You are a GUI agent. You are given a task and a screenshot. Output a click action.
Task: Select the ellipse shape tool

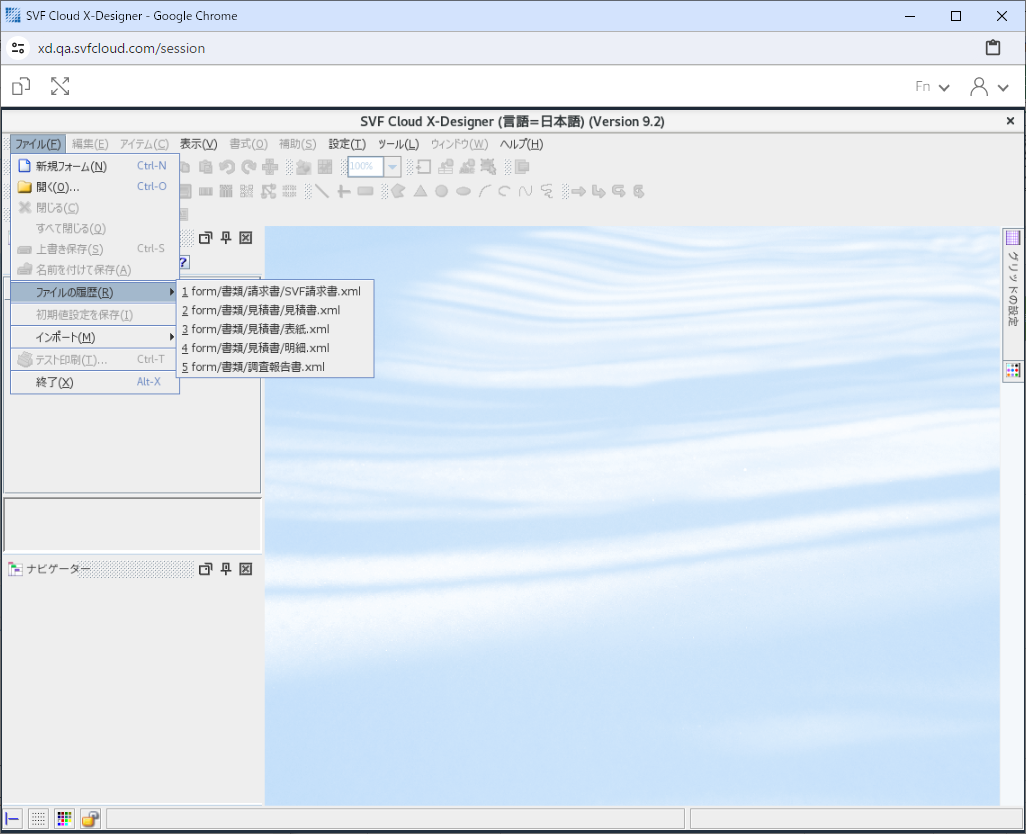(463, 191)
